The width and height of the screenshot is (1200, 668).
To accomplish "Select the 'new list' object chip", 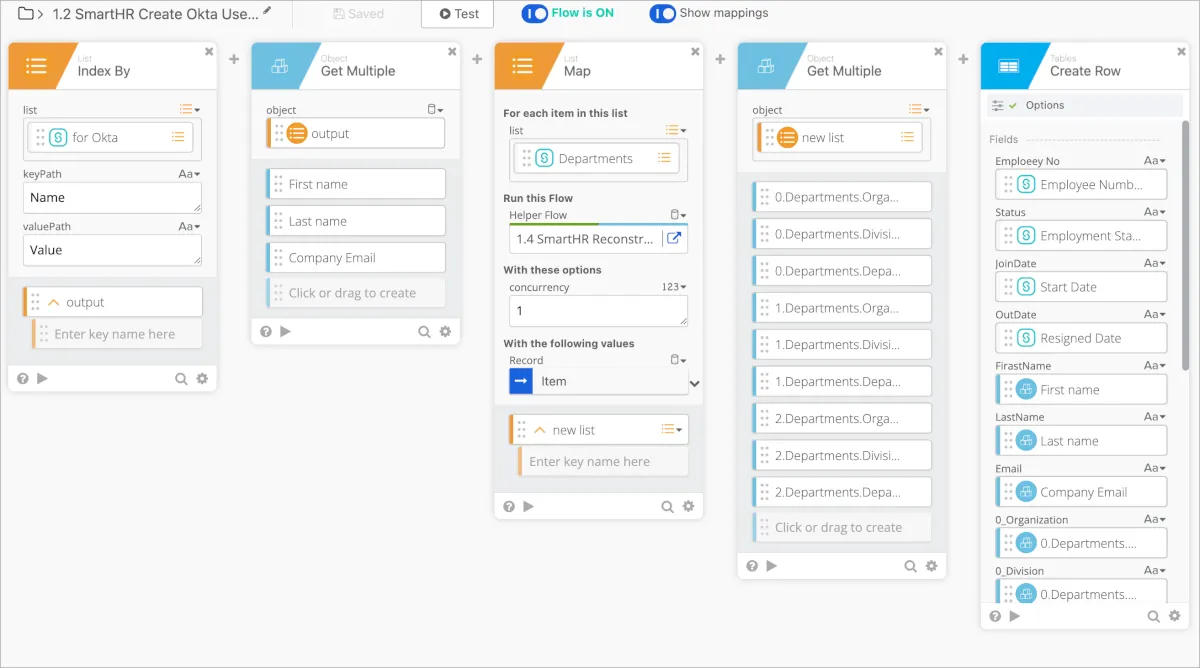I will (840, 138).
